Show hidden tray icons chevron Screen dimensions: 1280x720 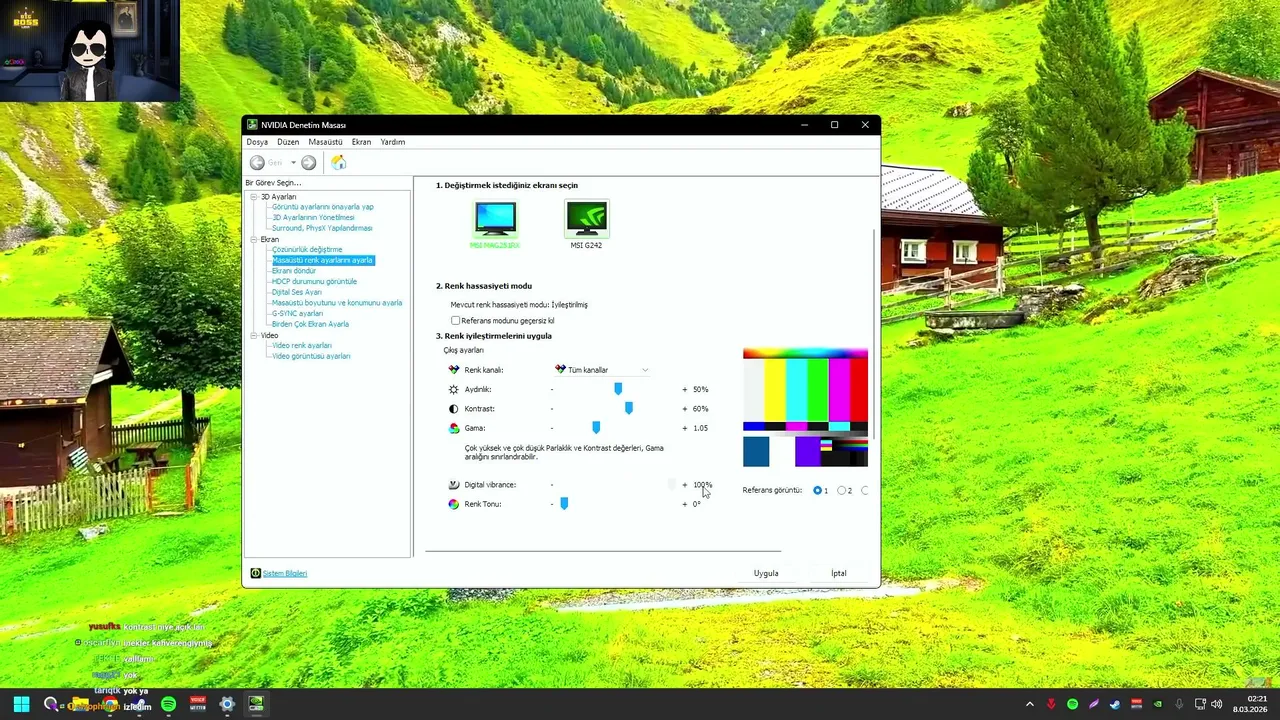[x=1030, y=704]
